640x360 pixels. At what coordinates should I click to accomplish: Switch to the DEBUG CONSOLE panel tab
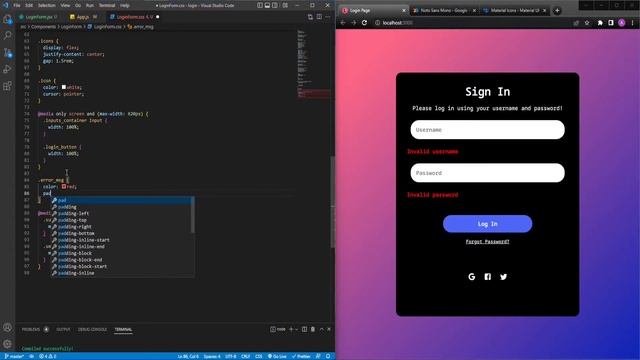pos(92,329)
